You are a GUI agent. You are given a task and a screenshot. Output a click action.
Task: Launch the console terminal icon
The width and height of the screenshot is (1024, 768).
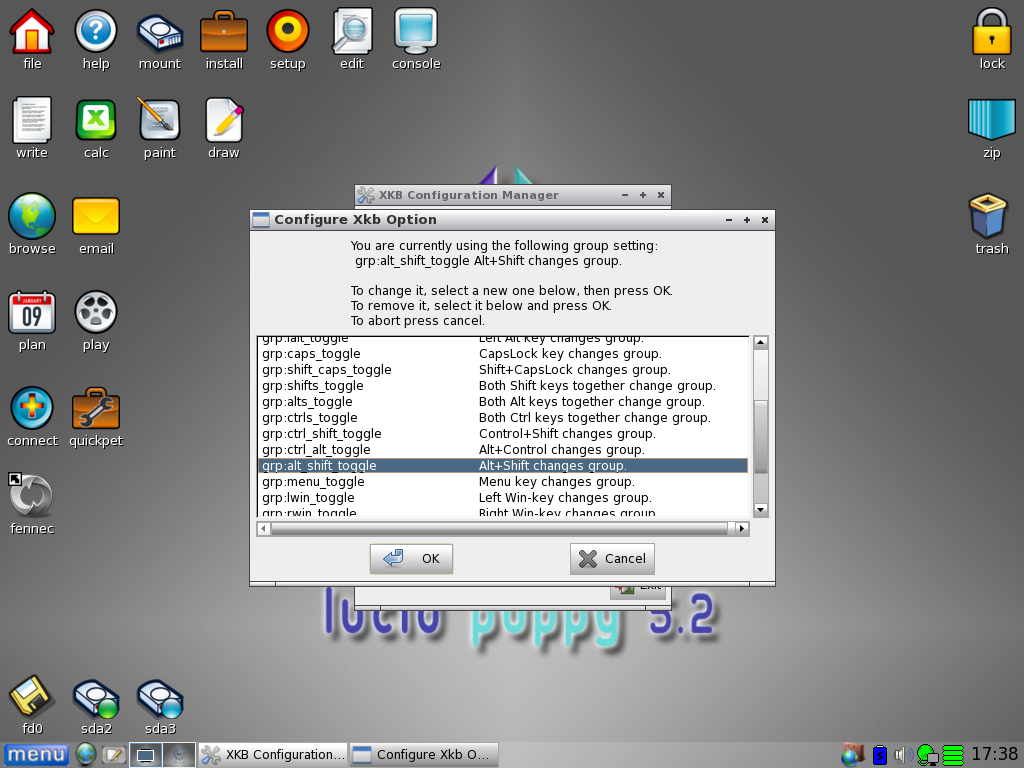click(x=415, y=31)
